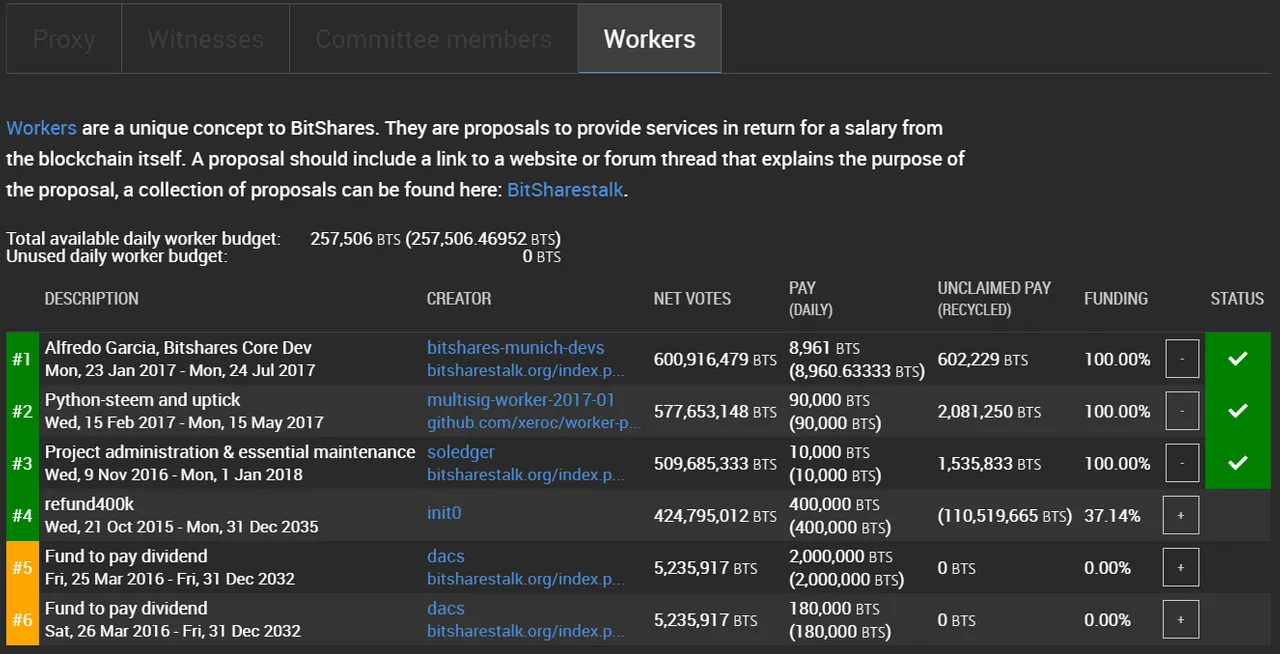Select rank badge #3
This screenshot has height=654, width=1280.
(x=22, y=463)
